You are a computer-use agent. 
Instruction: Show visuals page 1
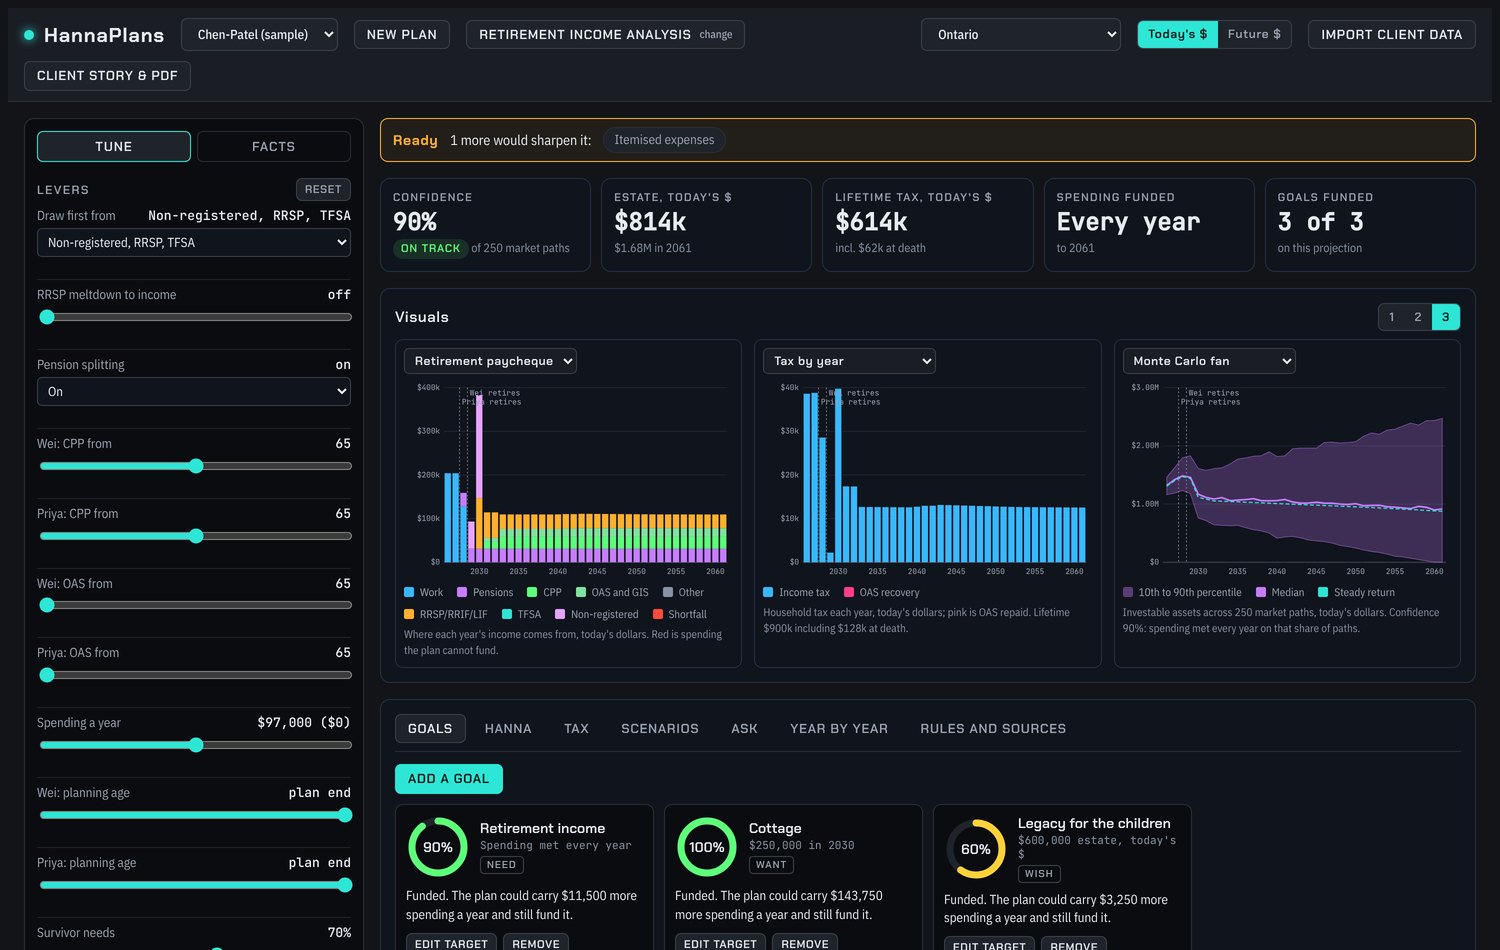tap(1391, 317)
